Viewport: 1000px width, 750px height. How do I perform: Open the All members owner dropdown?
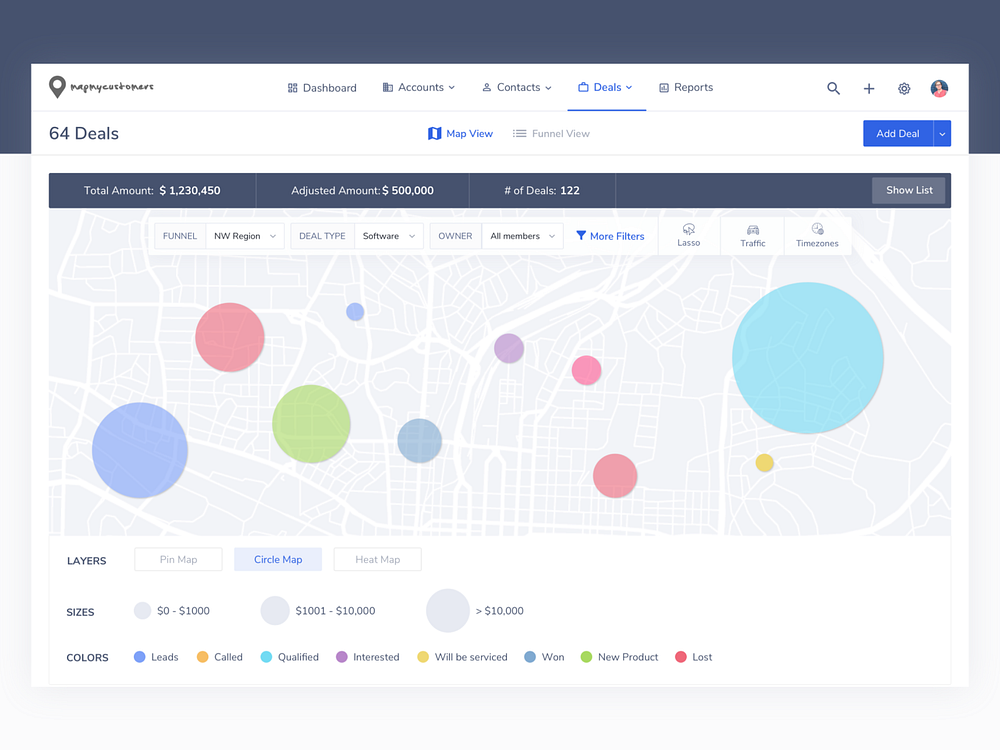click(x=521, y=235)
